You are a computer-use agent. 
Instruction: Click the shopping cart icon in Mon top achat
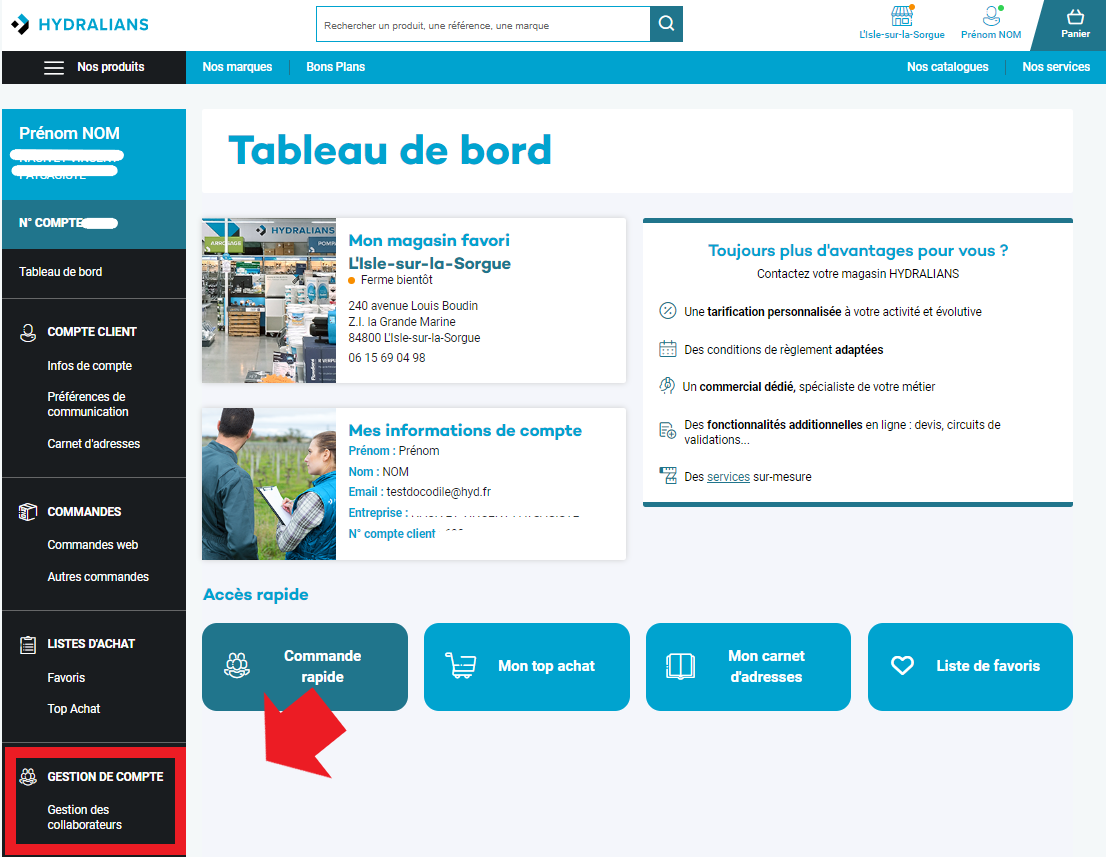coord(461,666)
